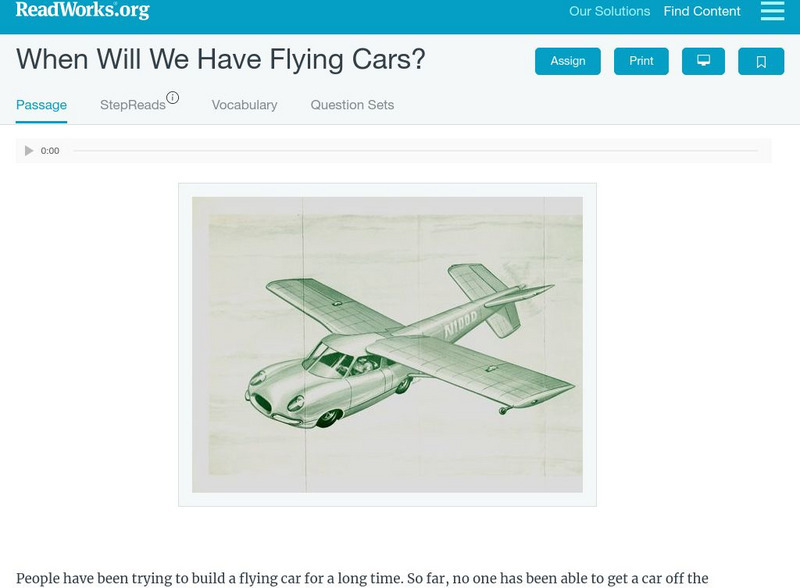800x588 pixels.
Task: Seek along the audio progress bar
Action: 415,151
